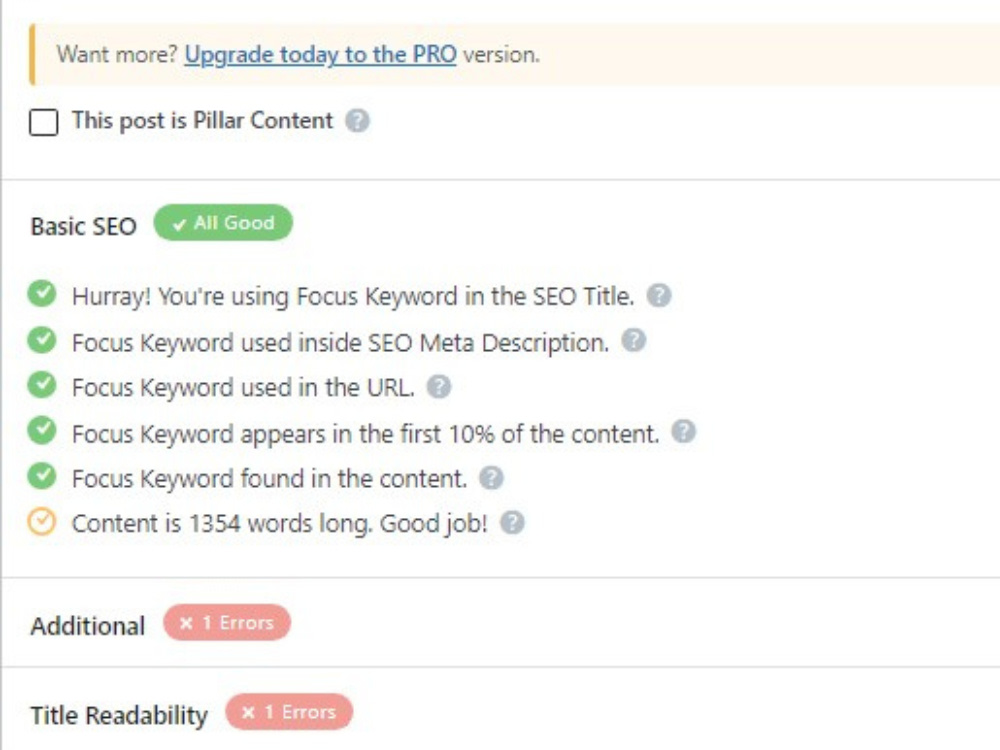Expand the Additional section
1000x750 pixels.
click(88, 626)
